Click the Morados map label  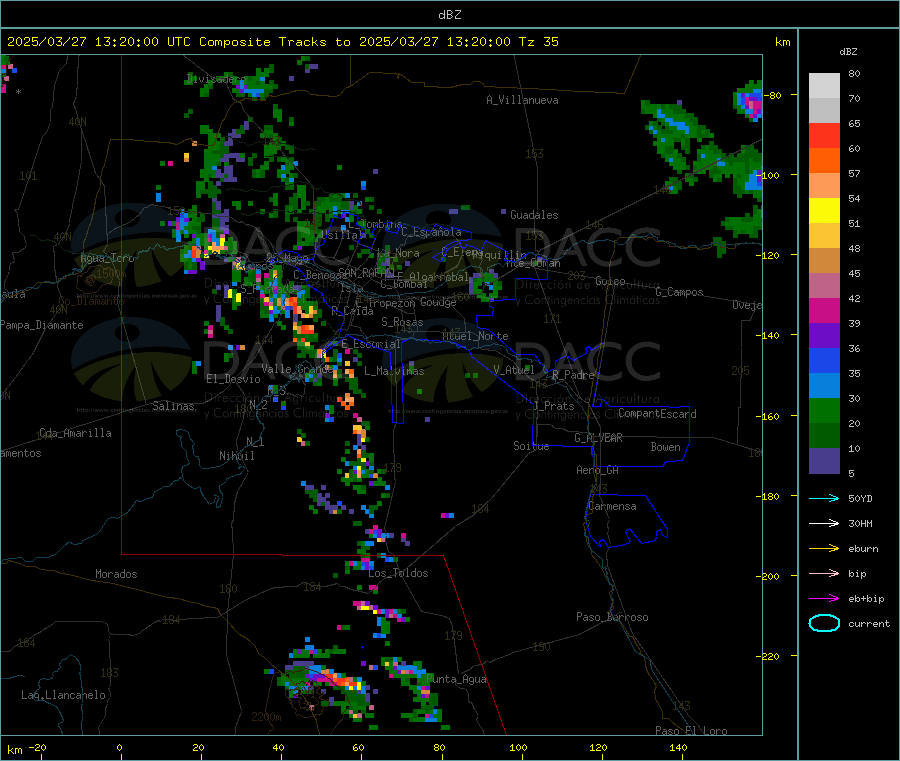116,574
